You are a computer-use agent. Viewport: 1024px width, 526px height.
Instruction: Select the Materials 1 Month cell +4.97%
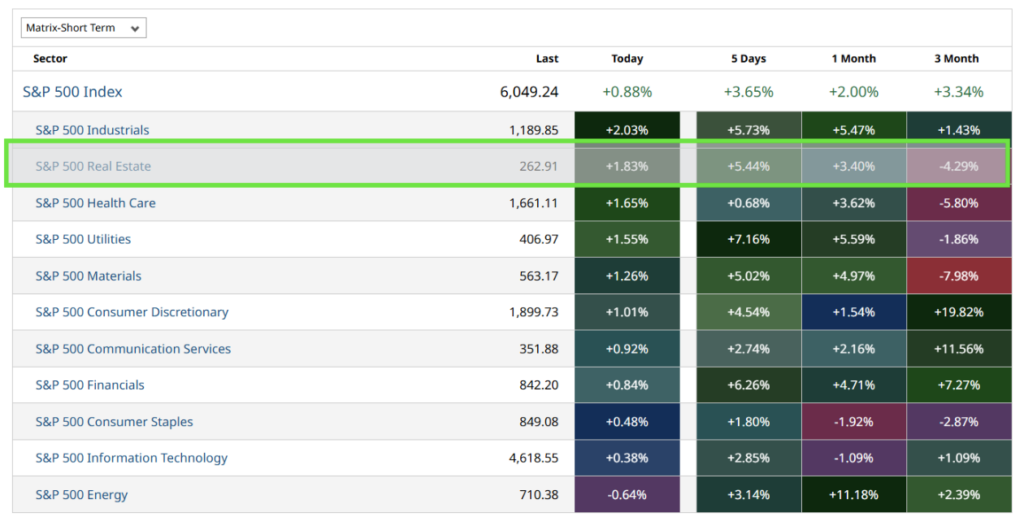pos(854,276)
